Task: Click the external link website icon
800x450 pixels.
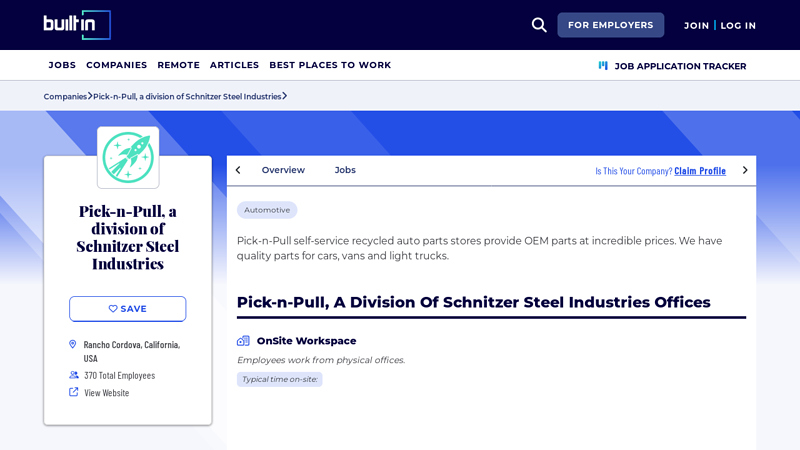Action: click(73, 392)
